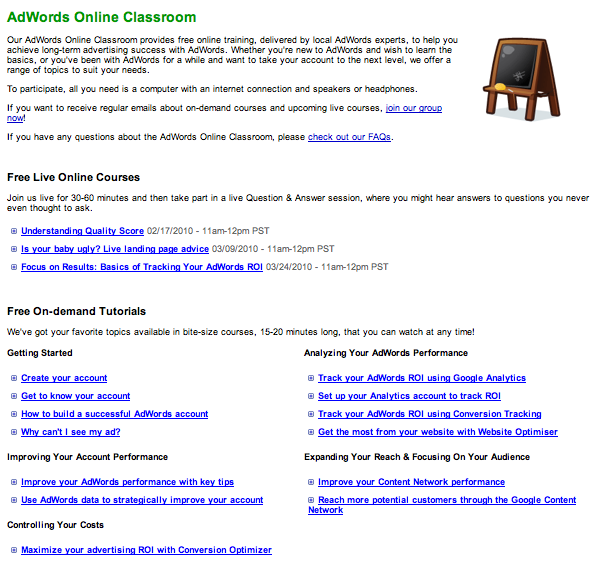594x568 pixels.
Task: Open Is your baby ugly landing page advice link
Action: pos(115,249)
